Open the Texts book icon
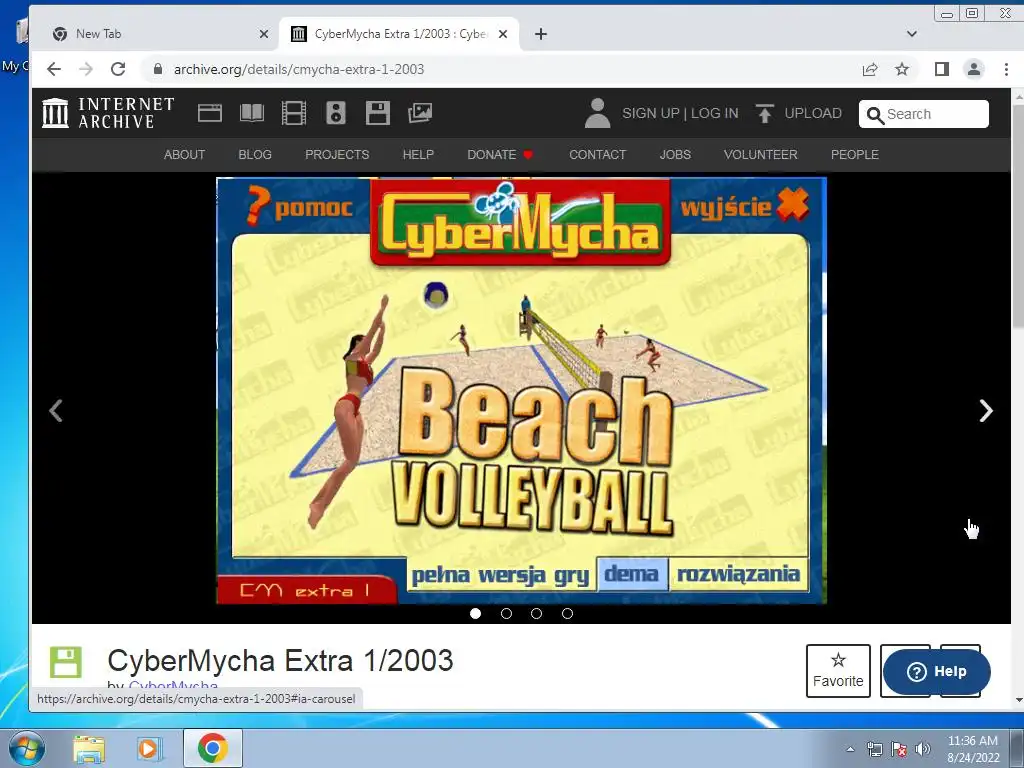Screen dimensions: 1024x768 click(251, 113)
